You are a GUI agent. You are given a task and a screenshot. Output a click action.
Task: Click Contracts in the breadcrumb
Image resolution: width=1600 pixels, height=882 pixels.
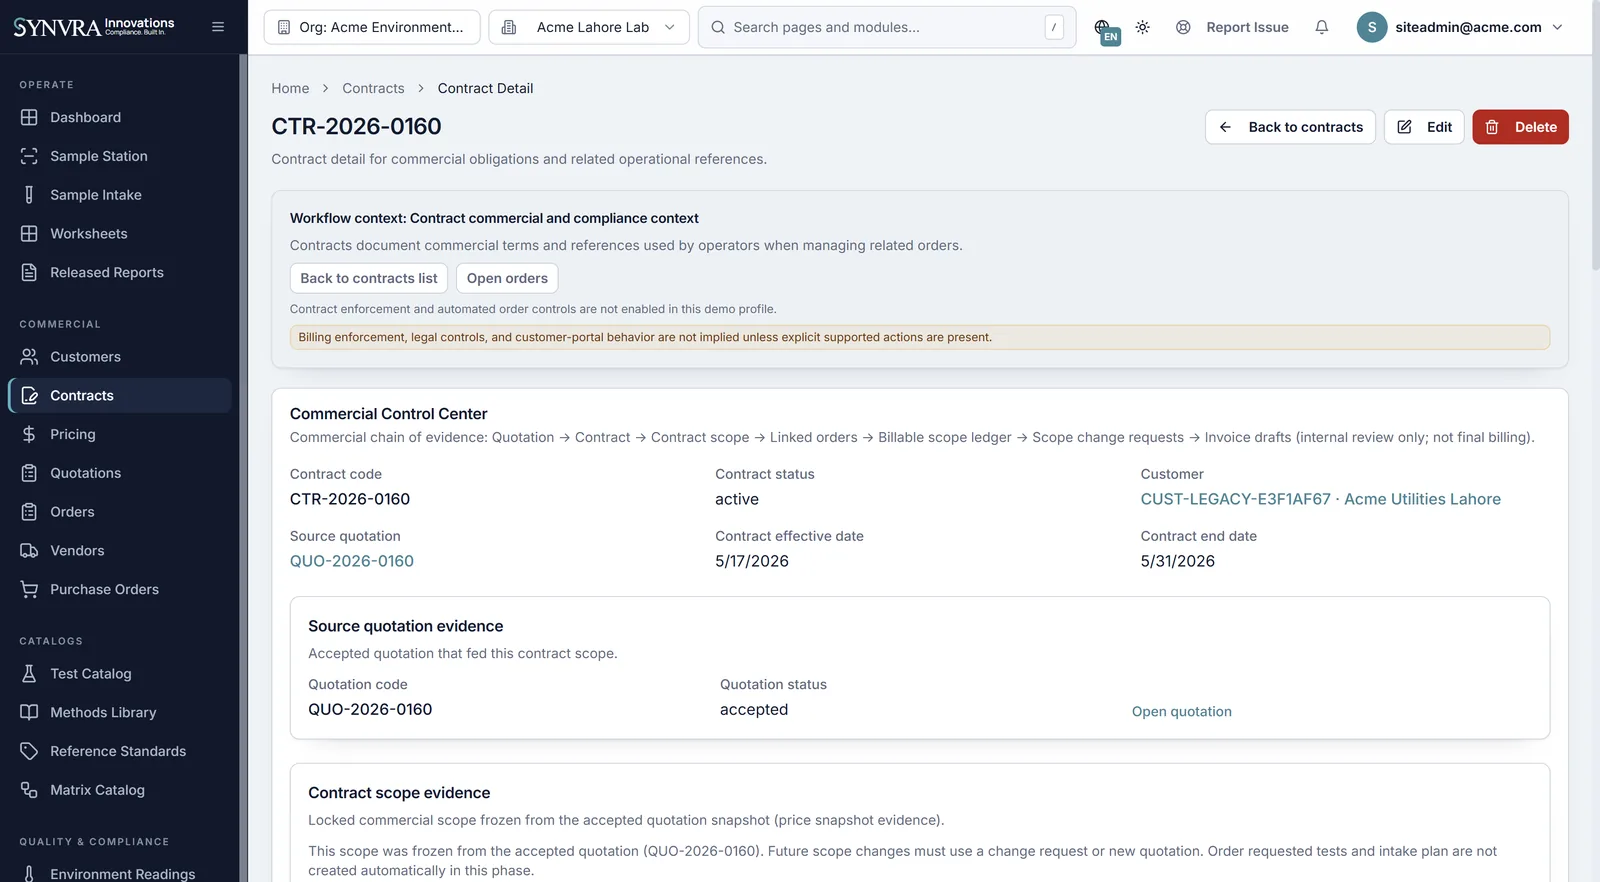click(x=373, y=88)
